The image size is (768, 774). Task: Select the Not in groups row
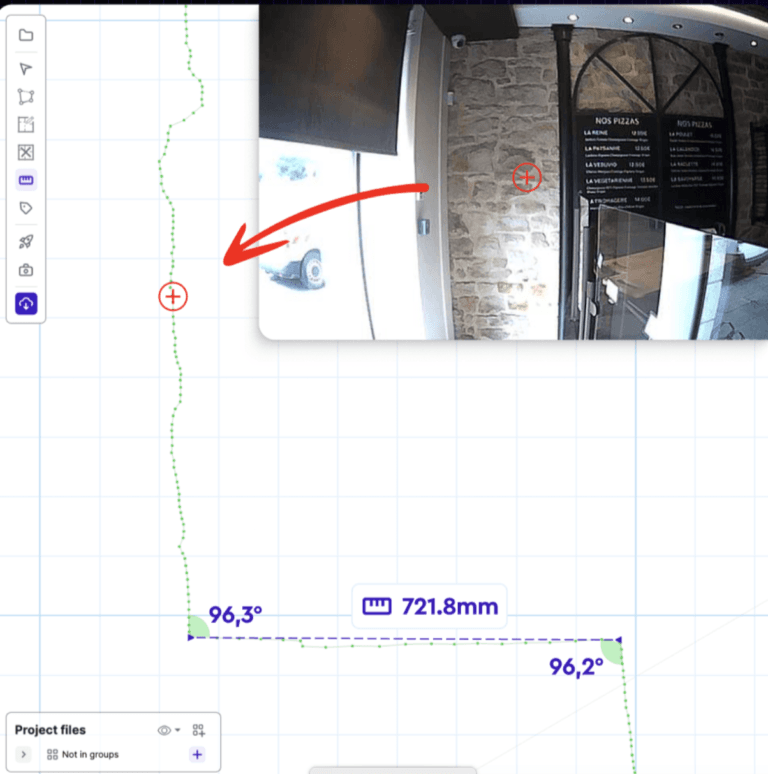point(90,754)
